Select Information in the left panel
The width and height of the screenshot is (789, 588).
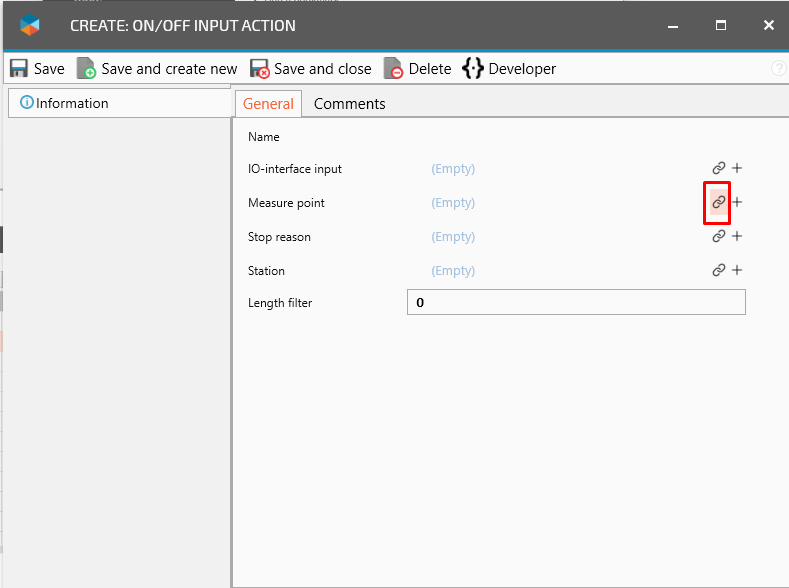(65, 103)
